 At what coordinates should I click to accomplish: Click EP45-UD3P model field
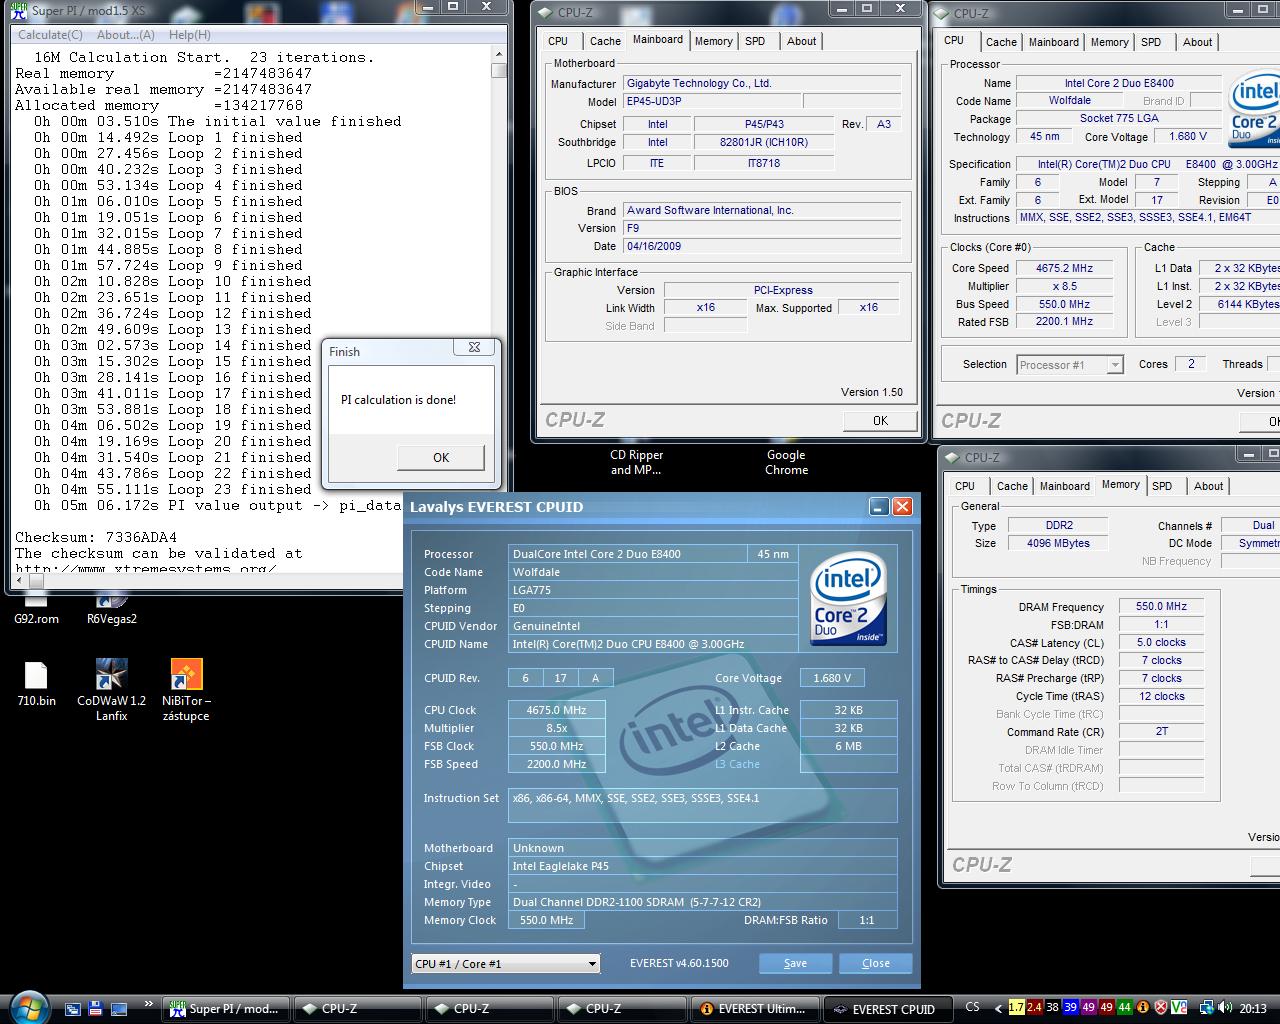pos(712,101)
